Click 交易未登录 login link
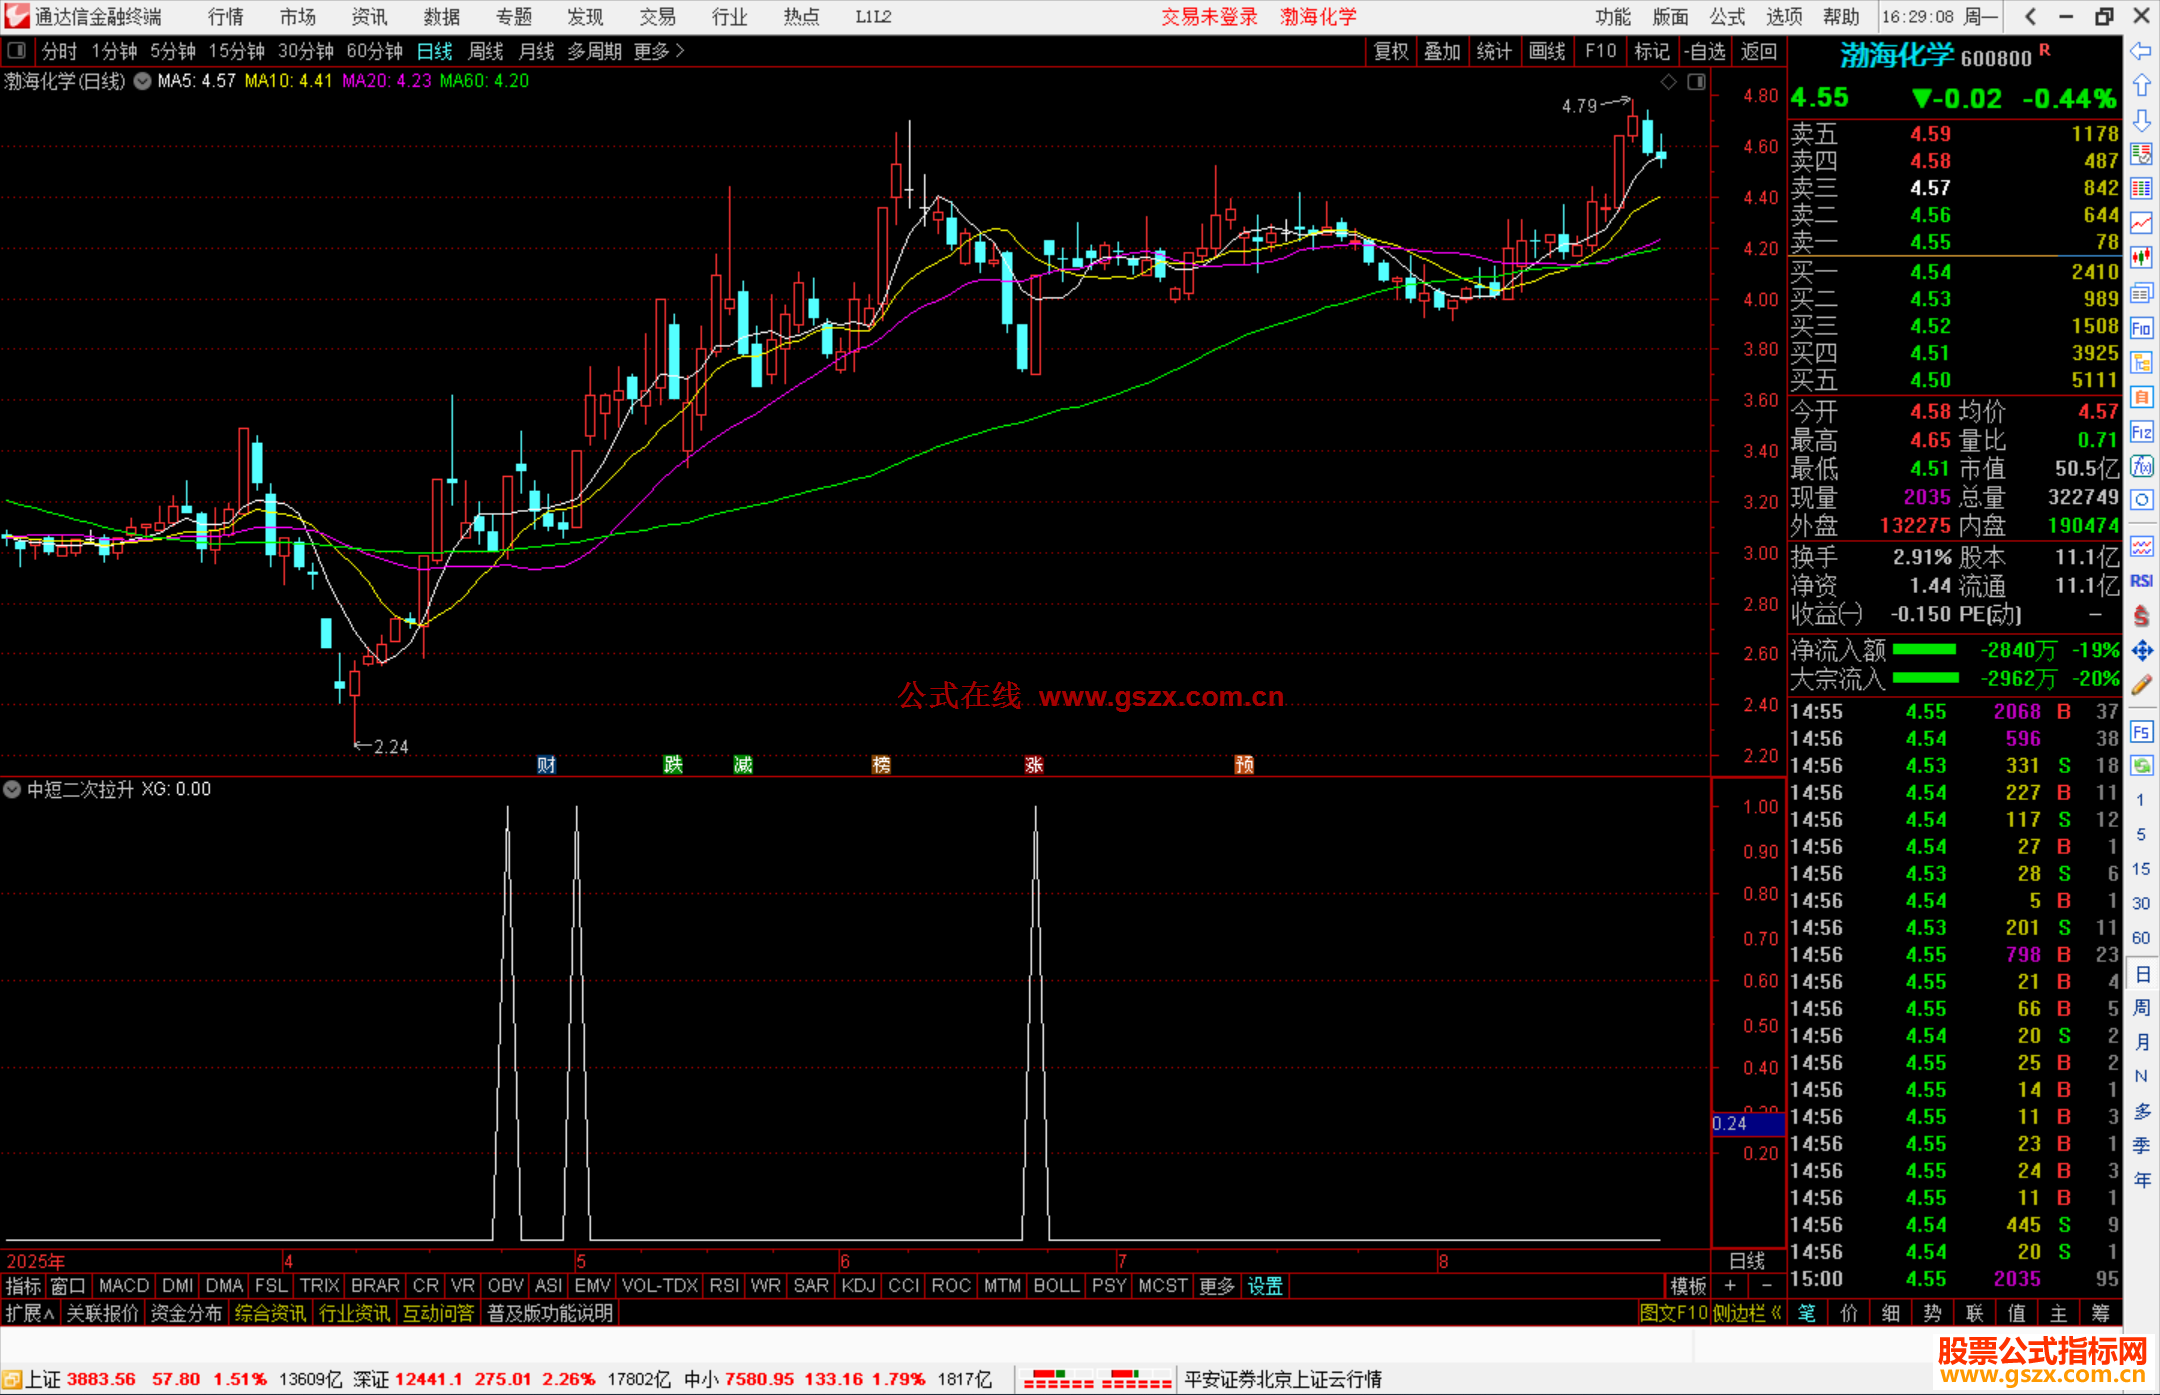Image resolution: width=2160 pixels, height=1395 pixels. [x=1209, y=17]
